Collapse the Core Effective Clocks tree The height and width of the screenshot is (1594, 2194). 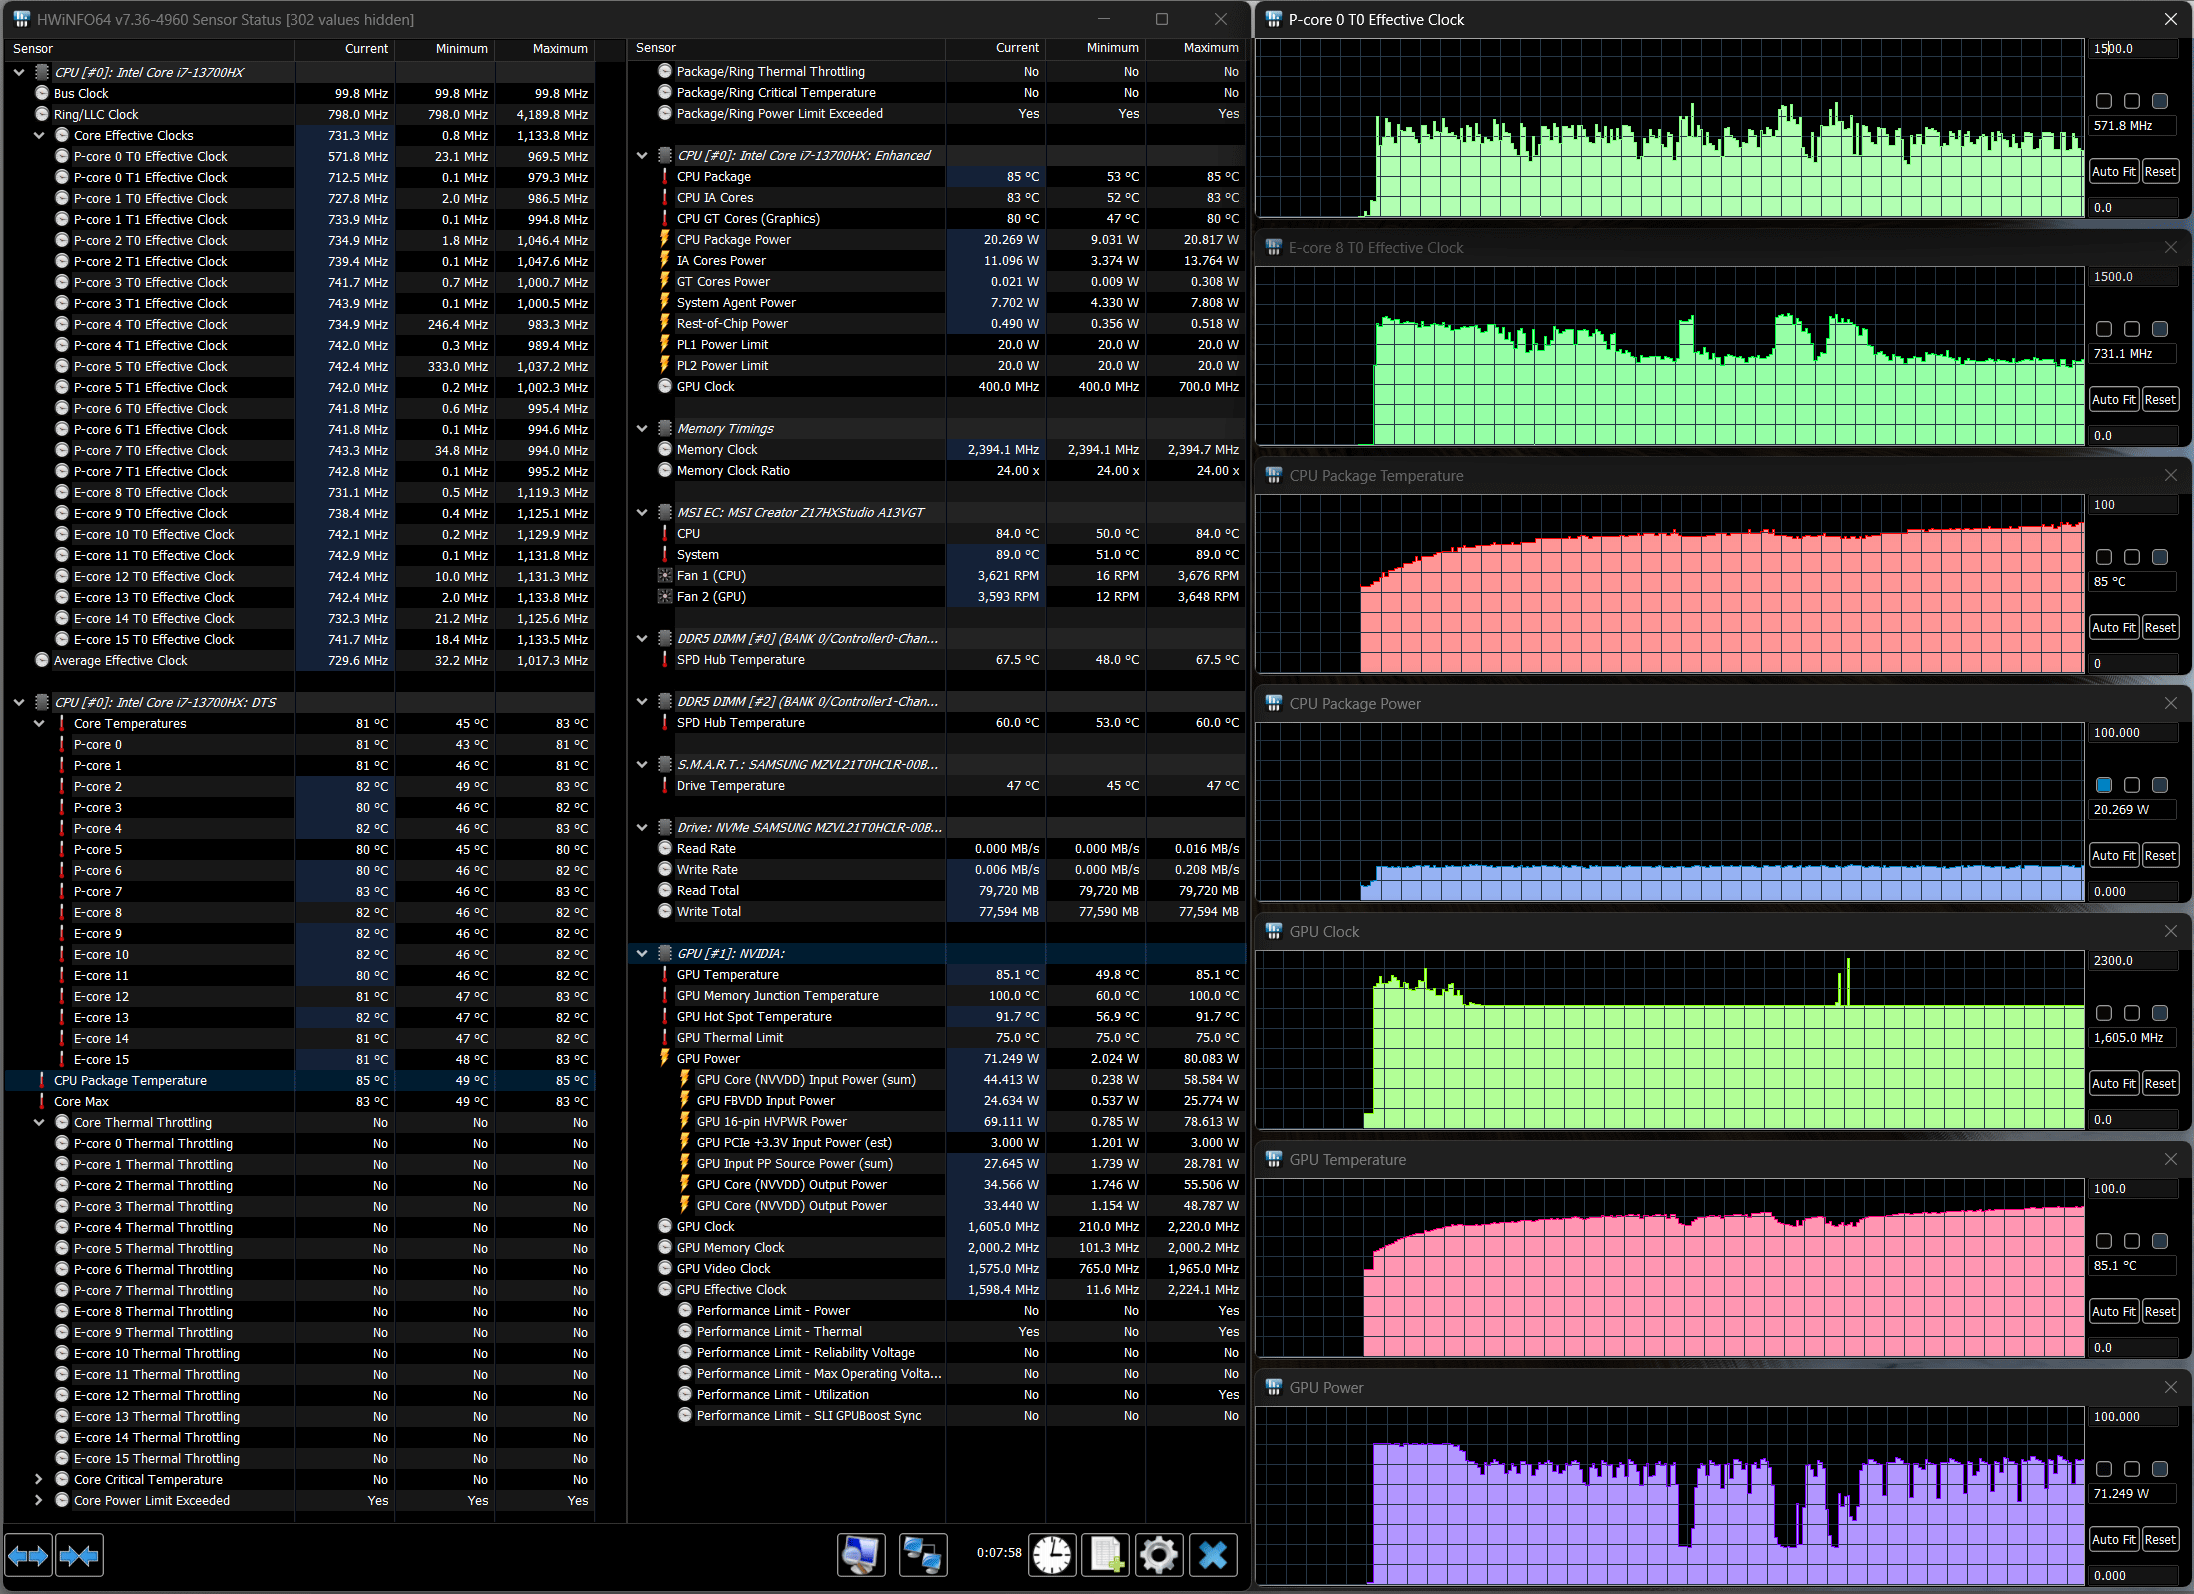coord(39,135)
